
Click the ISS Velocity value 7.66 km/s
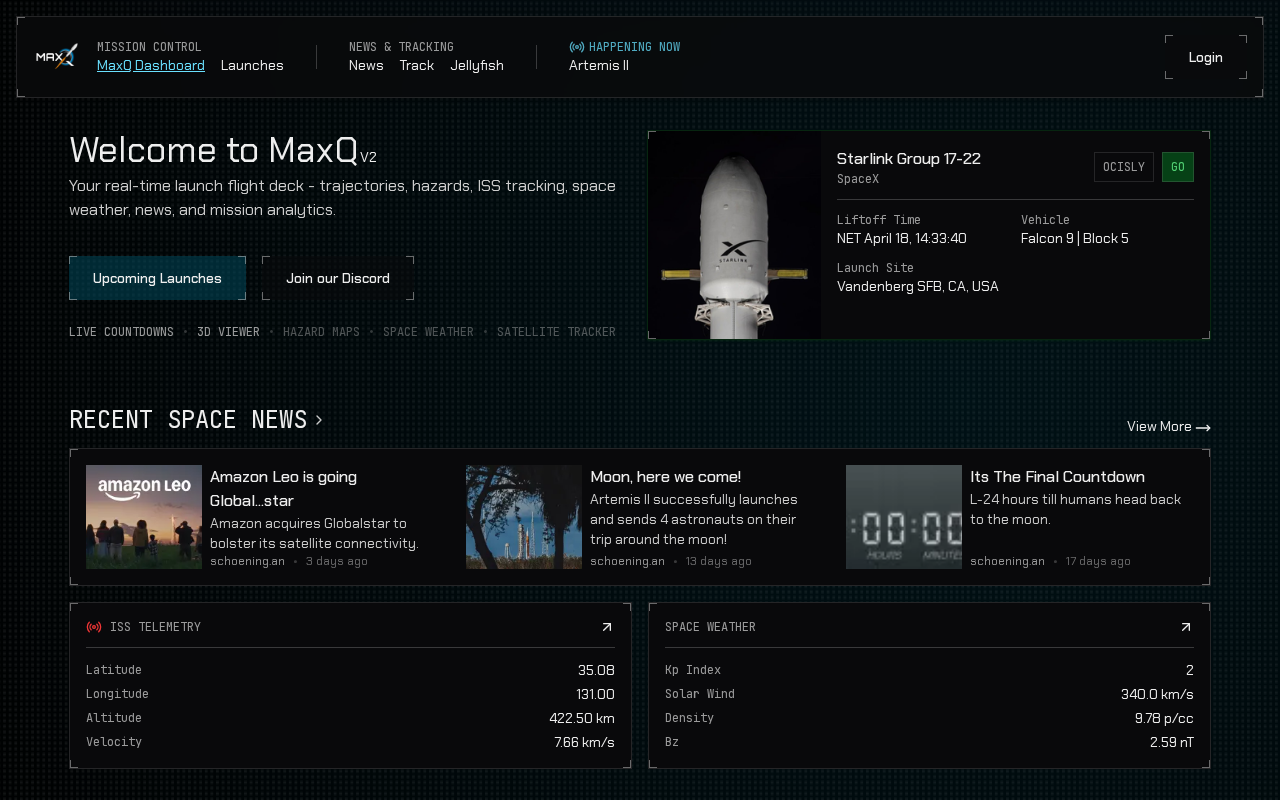pyautogui.click(x=584, y=742)
